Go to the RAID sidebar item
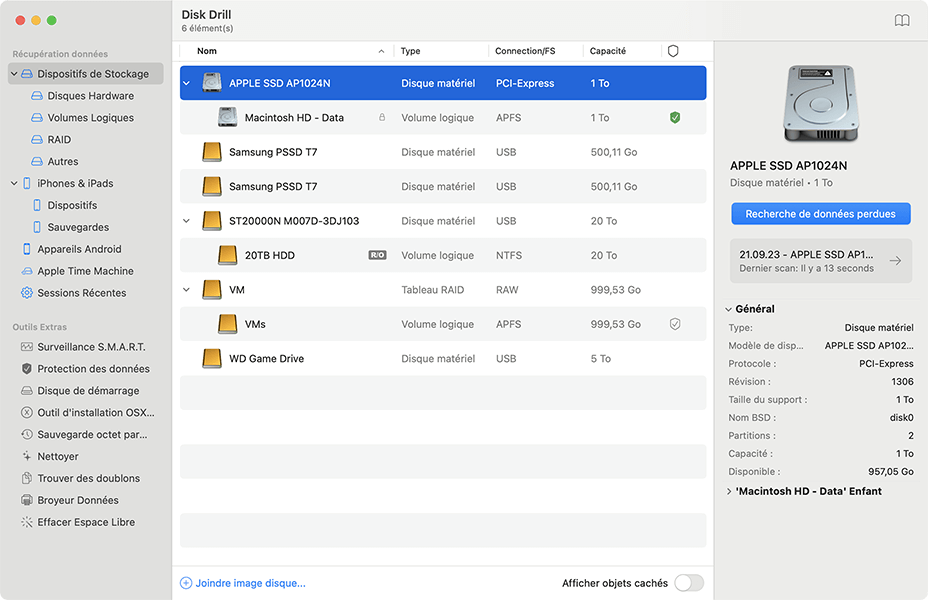Screen dimensions: 928x600 point(59,140)
